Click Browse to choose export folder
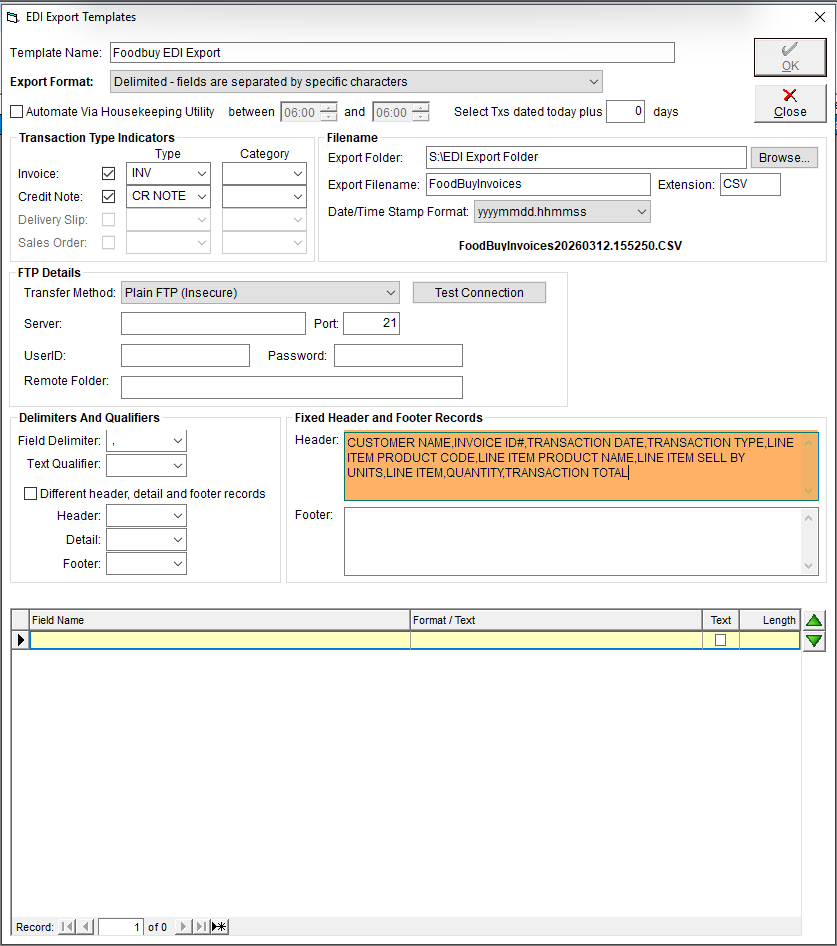837x946 pixels. click(x=784, y=157)
